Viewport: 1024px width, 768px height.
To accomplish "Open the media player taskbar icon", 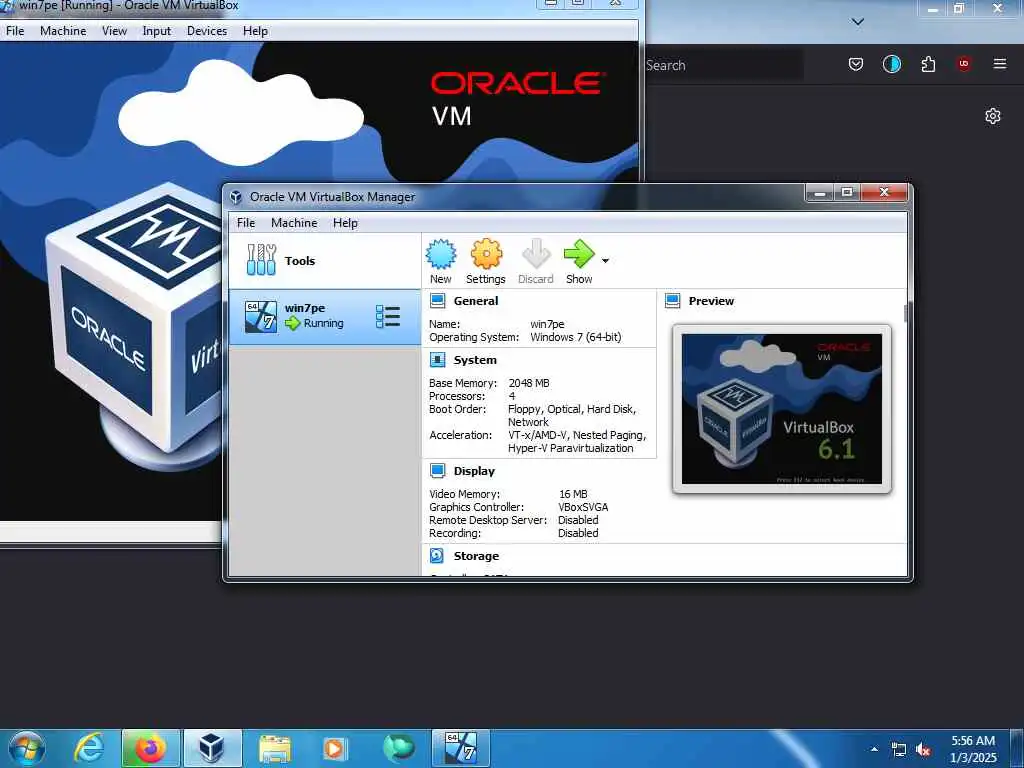I will pyautogui.click(x=334, y=748).
